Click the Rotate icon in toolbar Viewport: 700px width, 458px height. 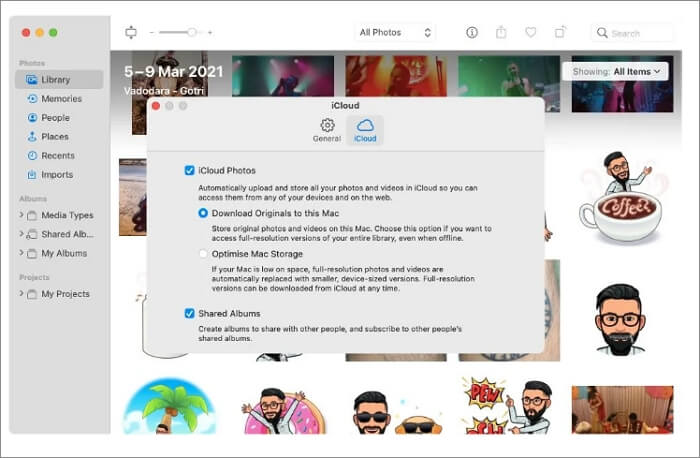tap(560, 32)
